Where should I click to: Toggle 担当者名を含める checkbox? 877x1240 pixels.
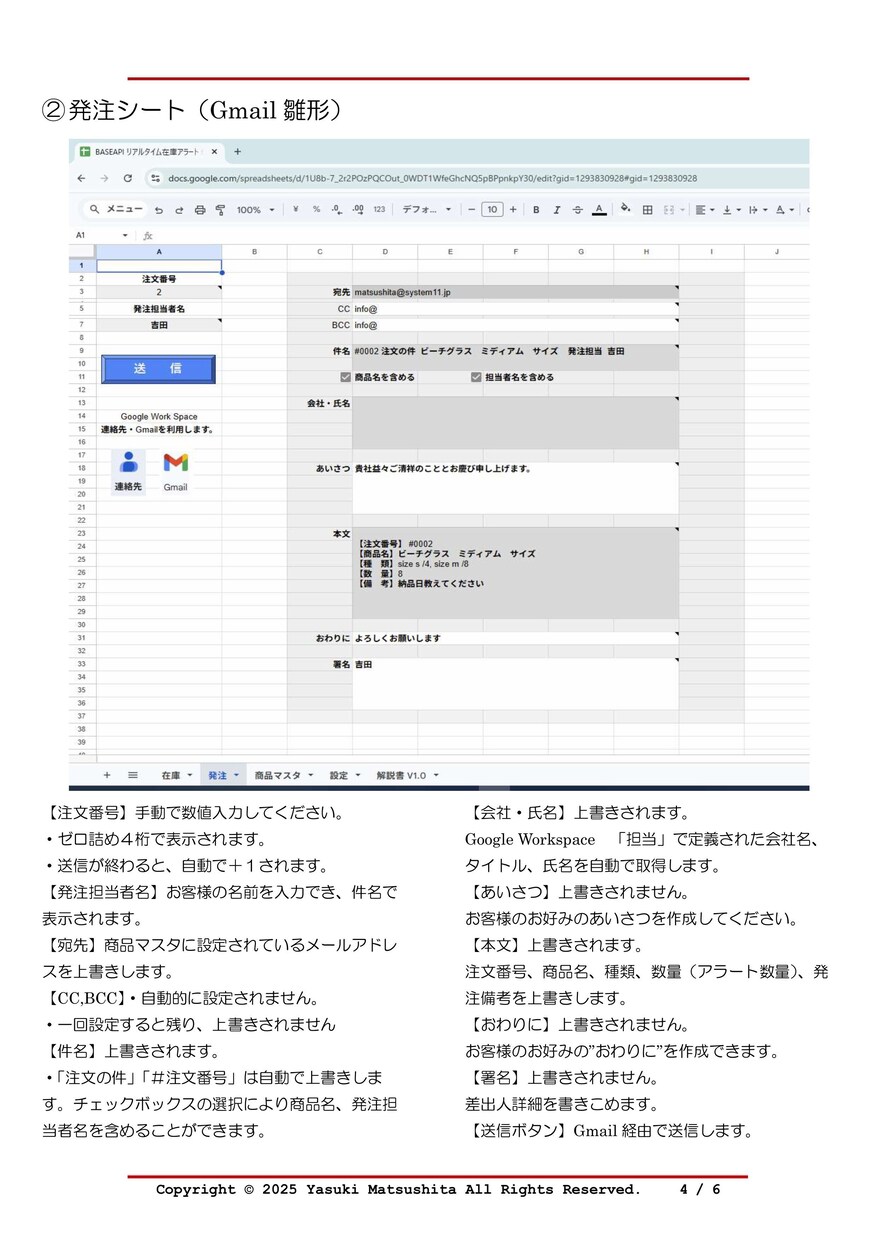click(x=476, y=378)
